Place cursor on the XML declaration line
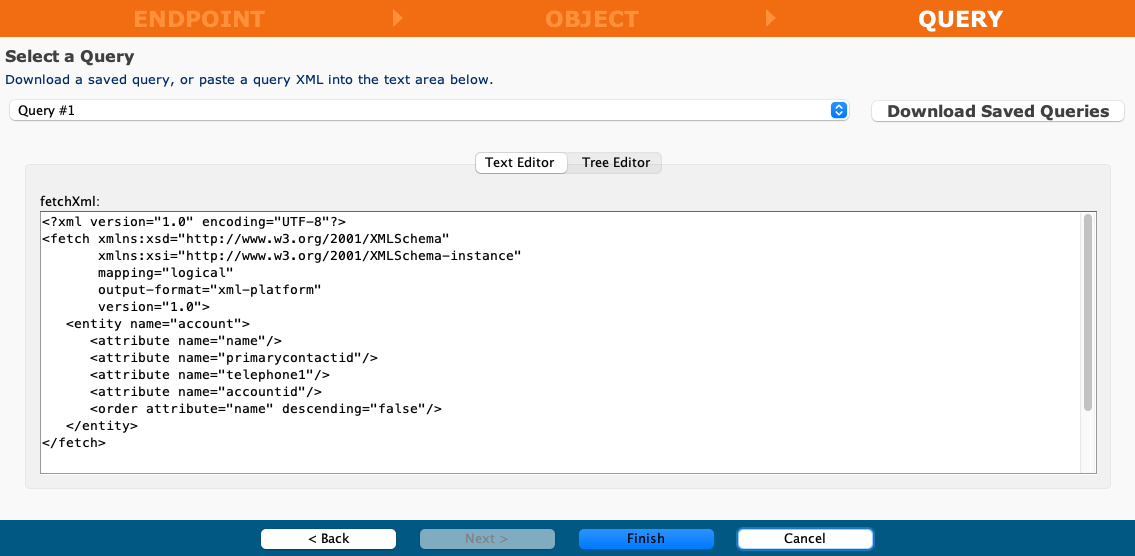The width and height of the screenshot is (1135, 556). pos(194,221)
